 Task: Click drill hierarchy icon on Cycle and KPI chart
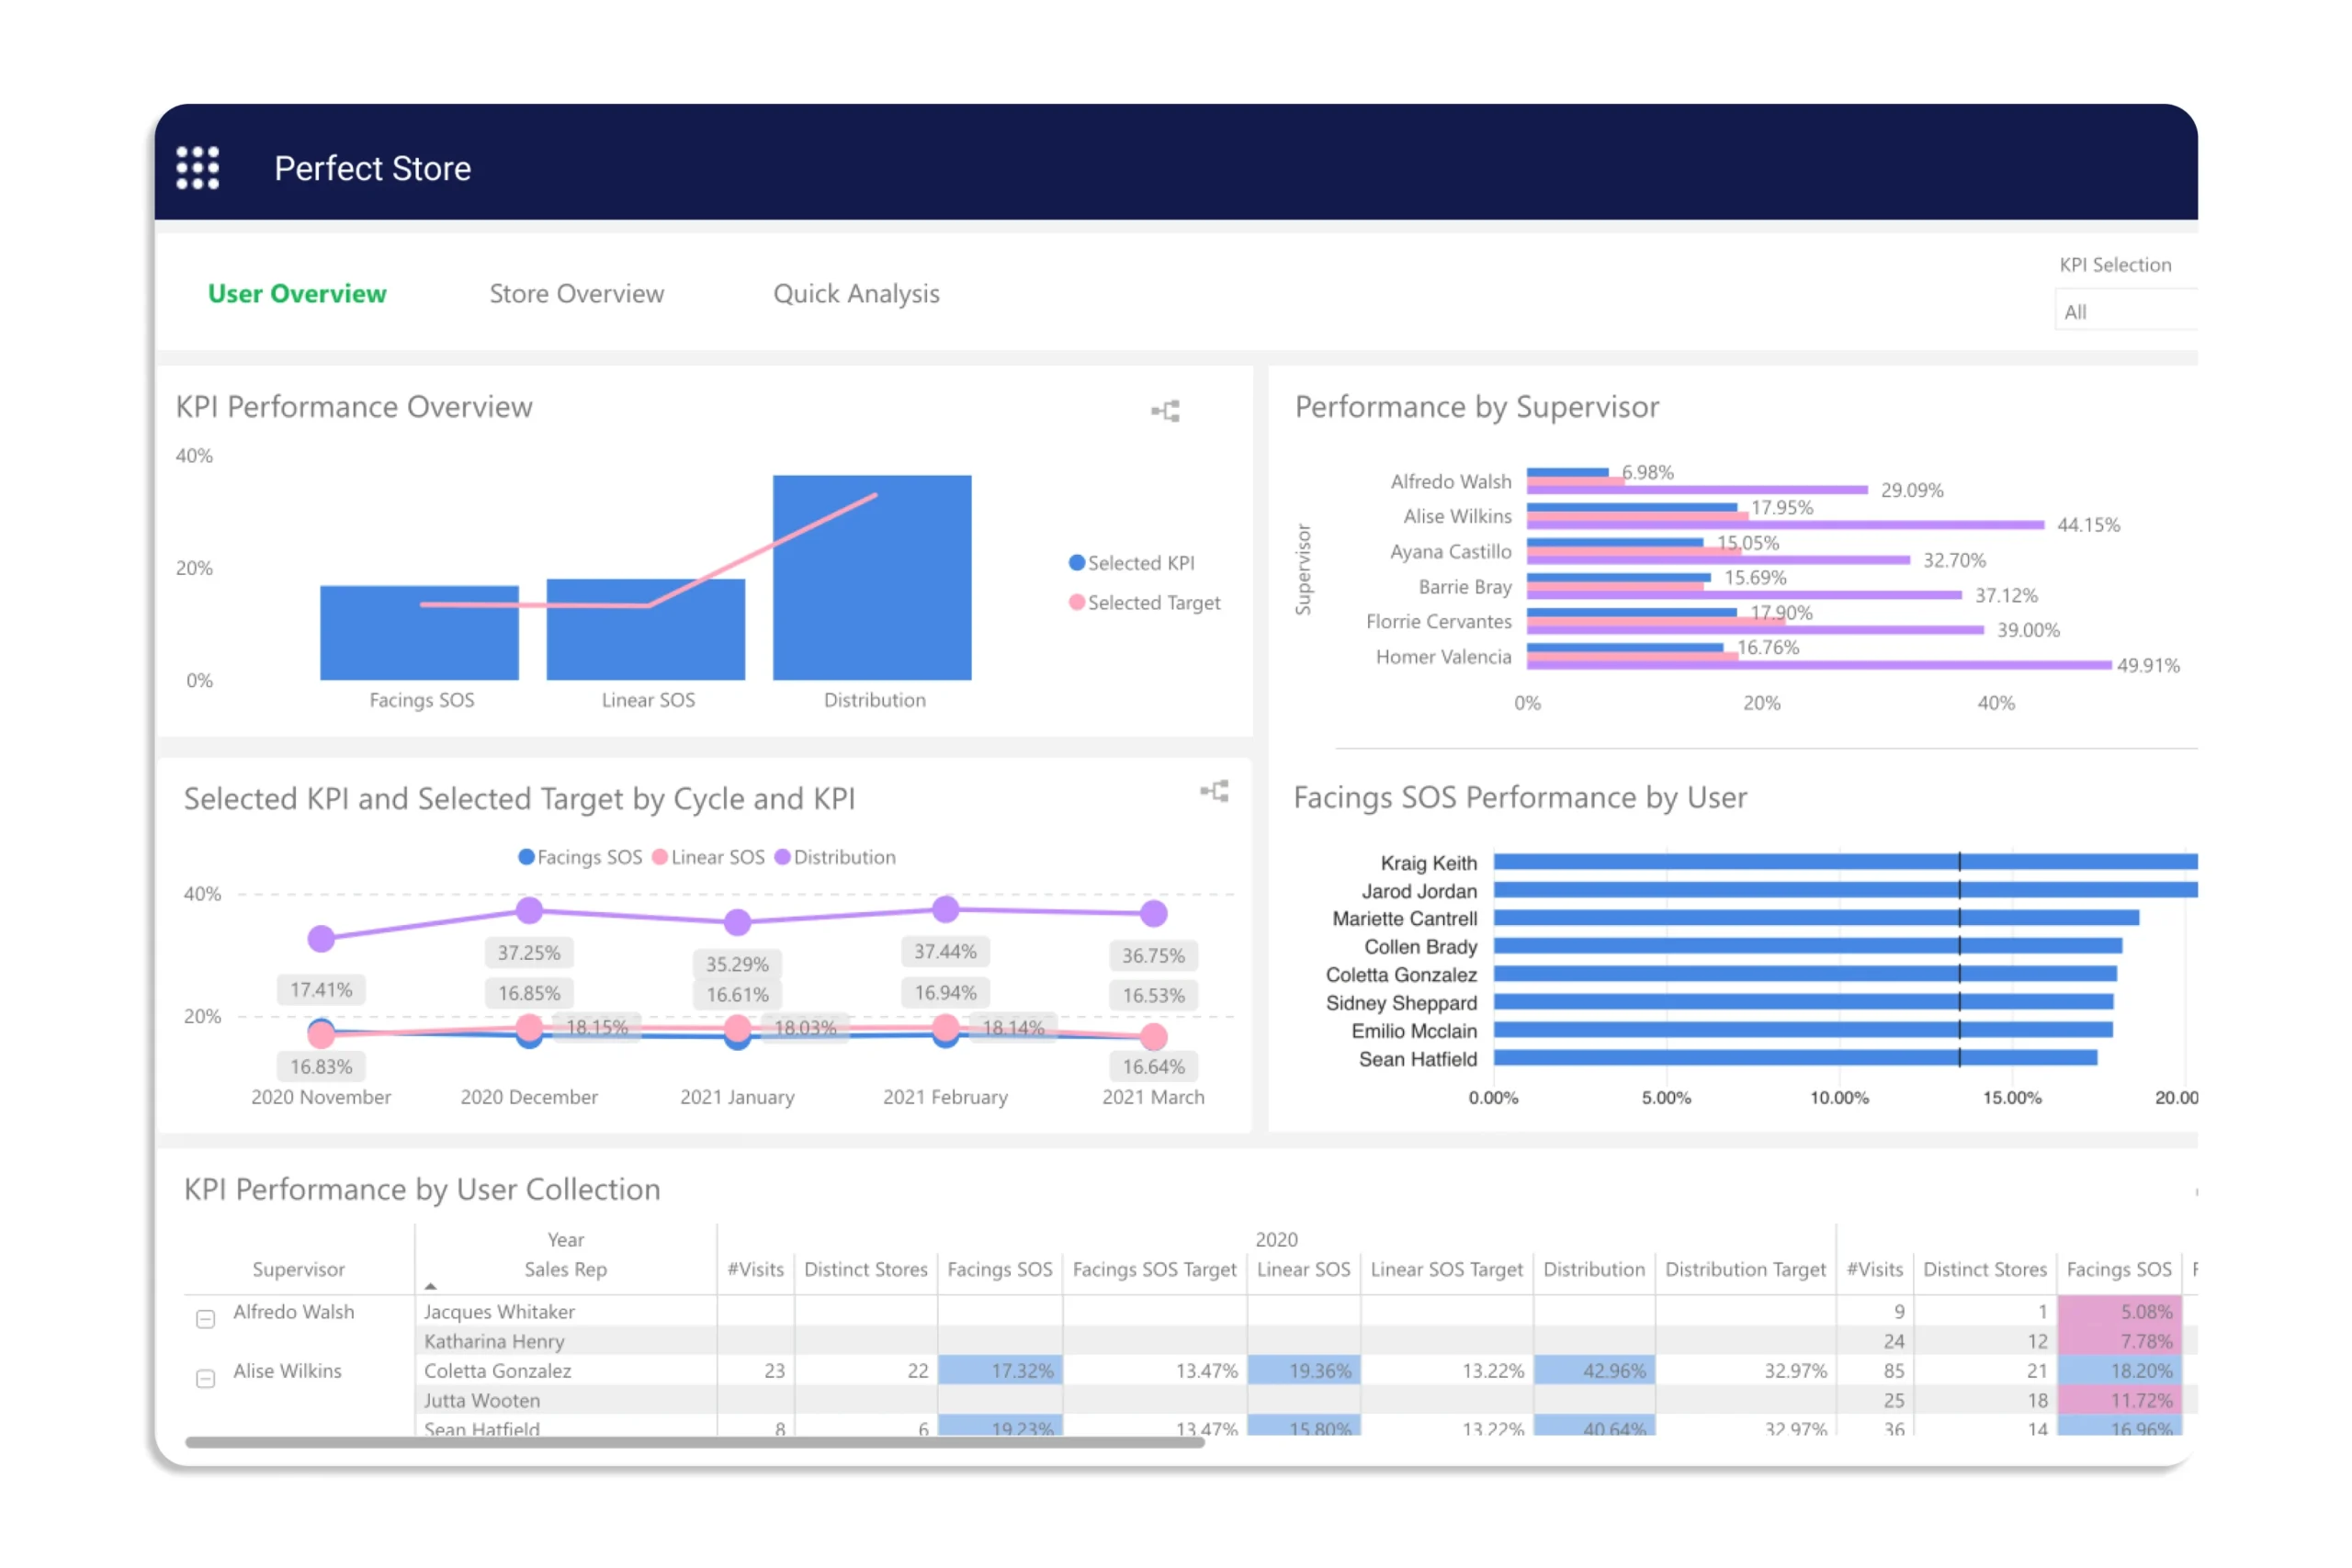(x=1214, y=792)
